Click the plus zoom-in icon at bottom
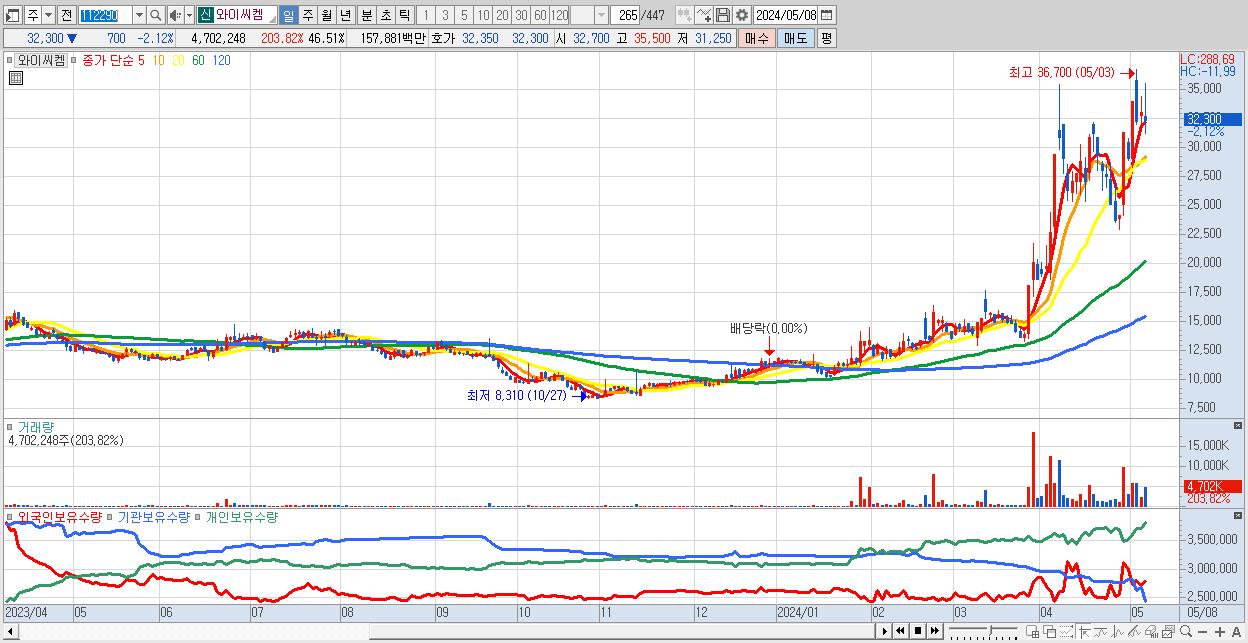 1220,632
